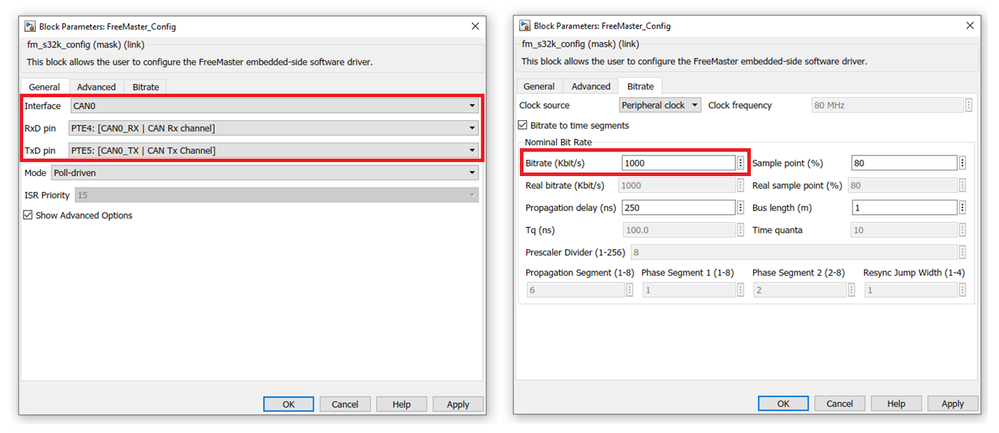Open the Clock source dropdown
The width and height of the screenshot is (999, 433).
point(660,105)
